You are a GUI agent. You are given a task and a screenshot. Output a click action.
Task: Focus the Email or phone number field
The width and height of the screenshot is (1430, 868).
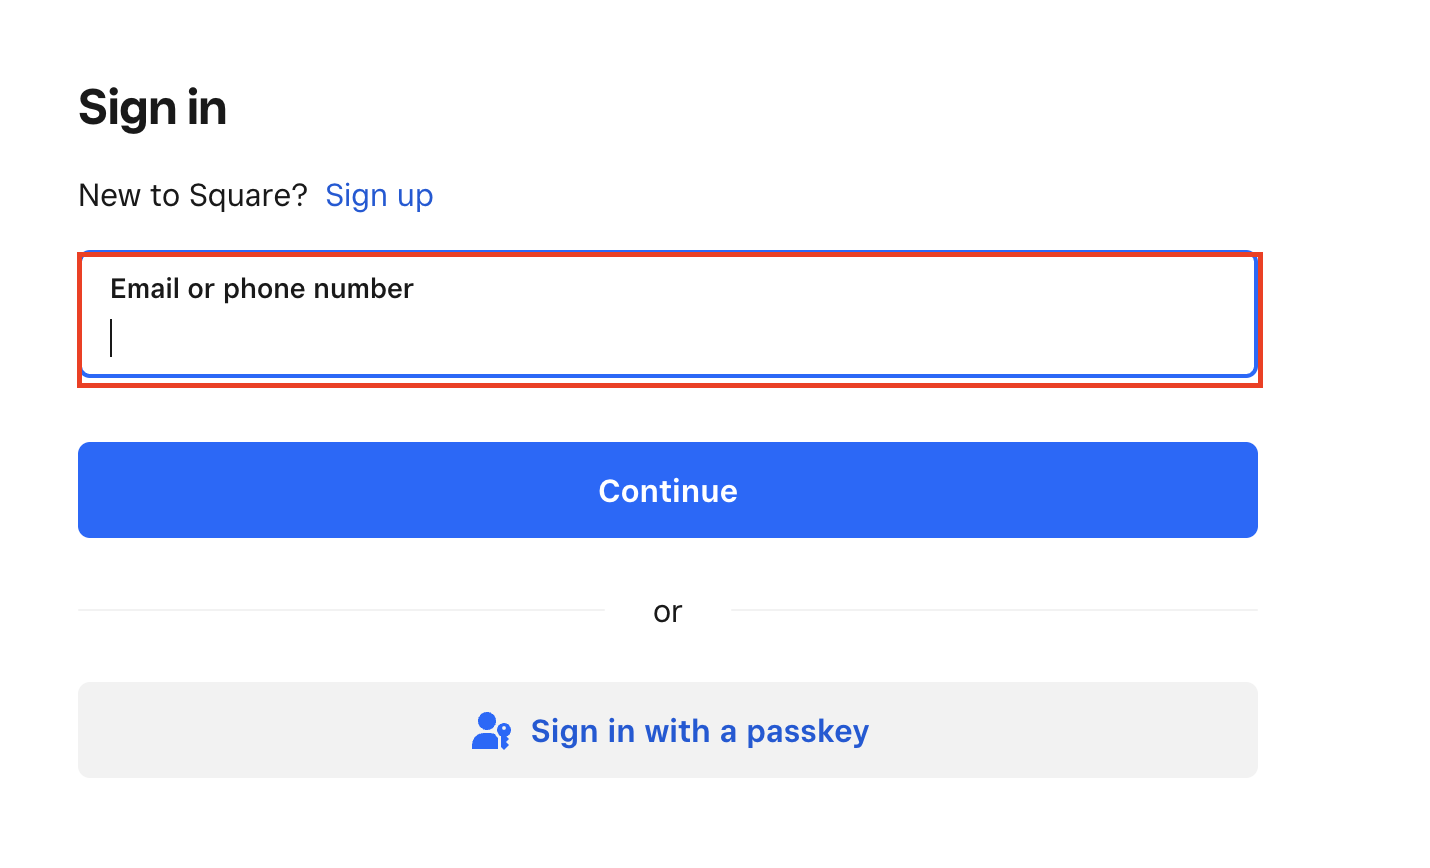[x=668, y=315]
